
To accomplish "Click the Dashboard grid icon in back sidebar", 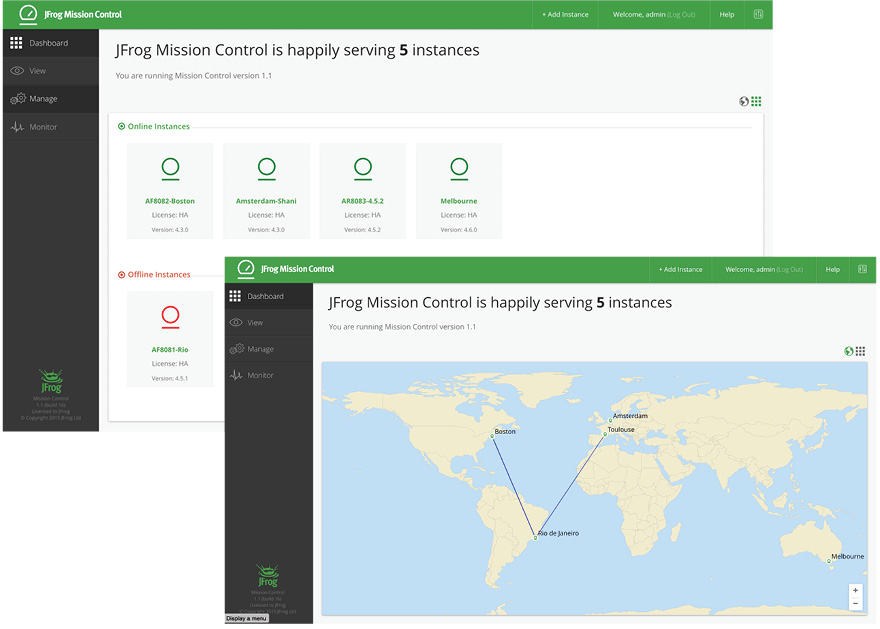I will 16,43.
